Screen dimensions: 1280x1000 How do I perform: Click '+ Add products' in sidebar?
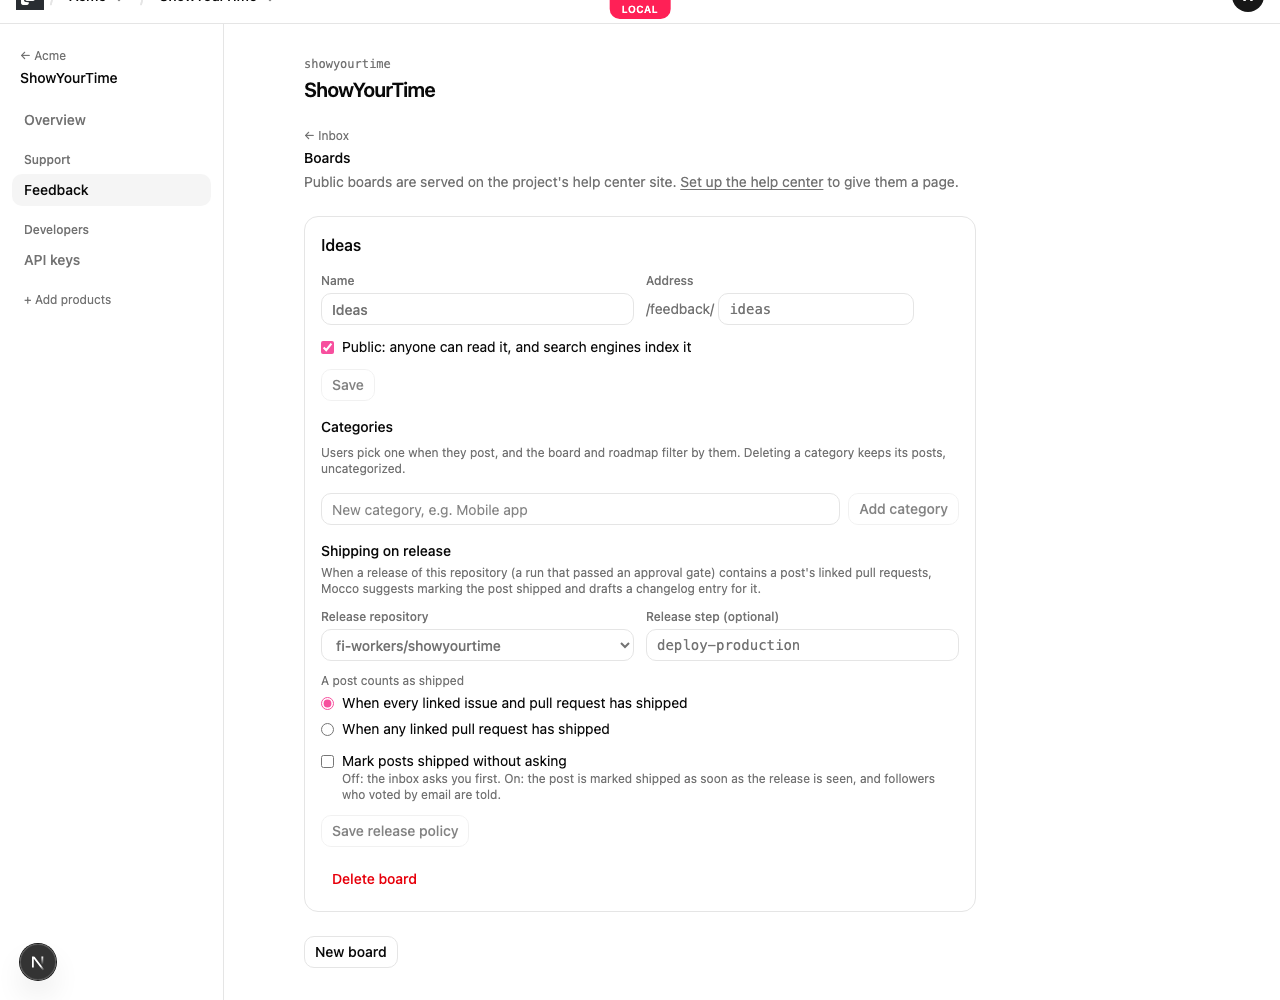pos(68,300)
